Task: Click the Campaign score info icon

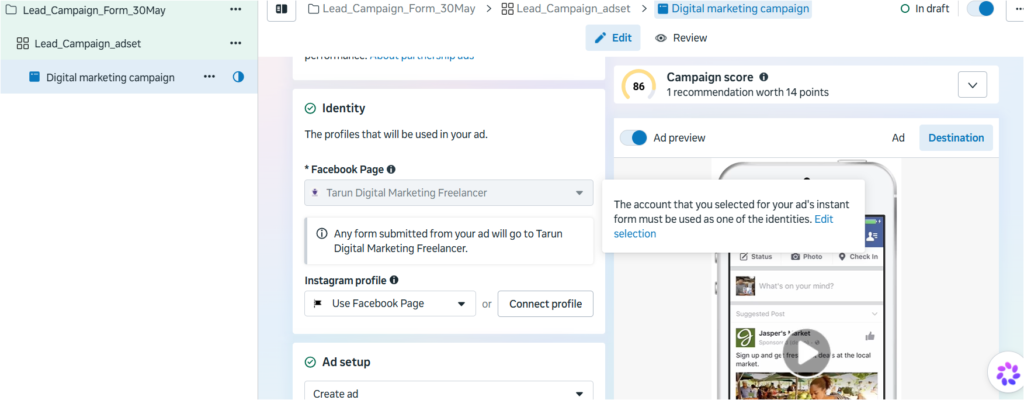Action: (x=763, y=77)
